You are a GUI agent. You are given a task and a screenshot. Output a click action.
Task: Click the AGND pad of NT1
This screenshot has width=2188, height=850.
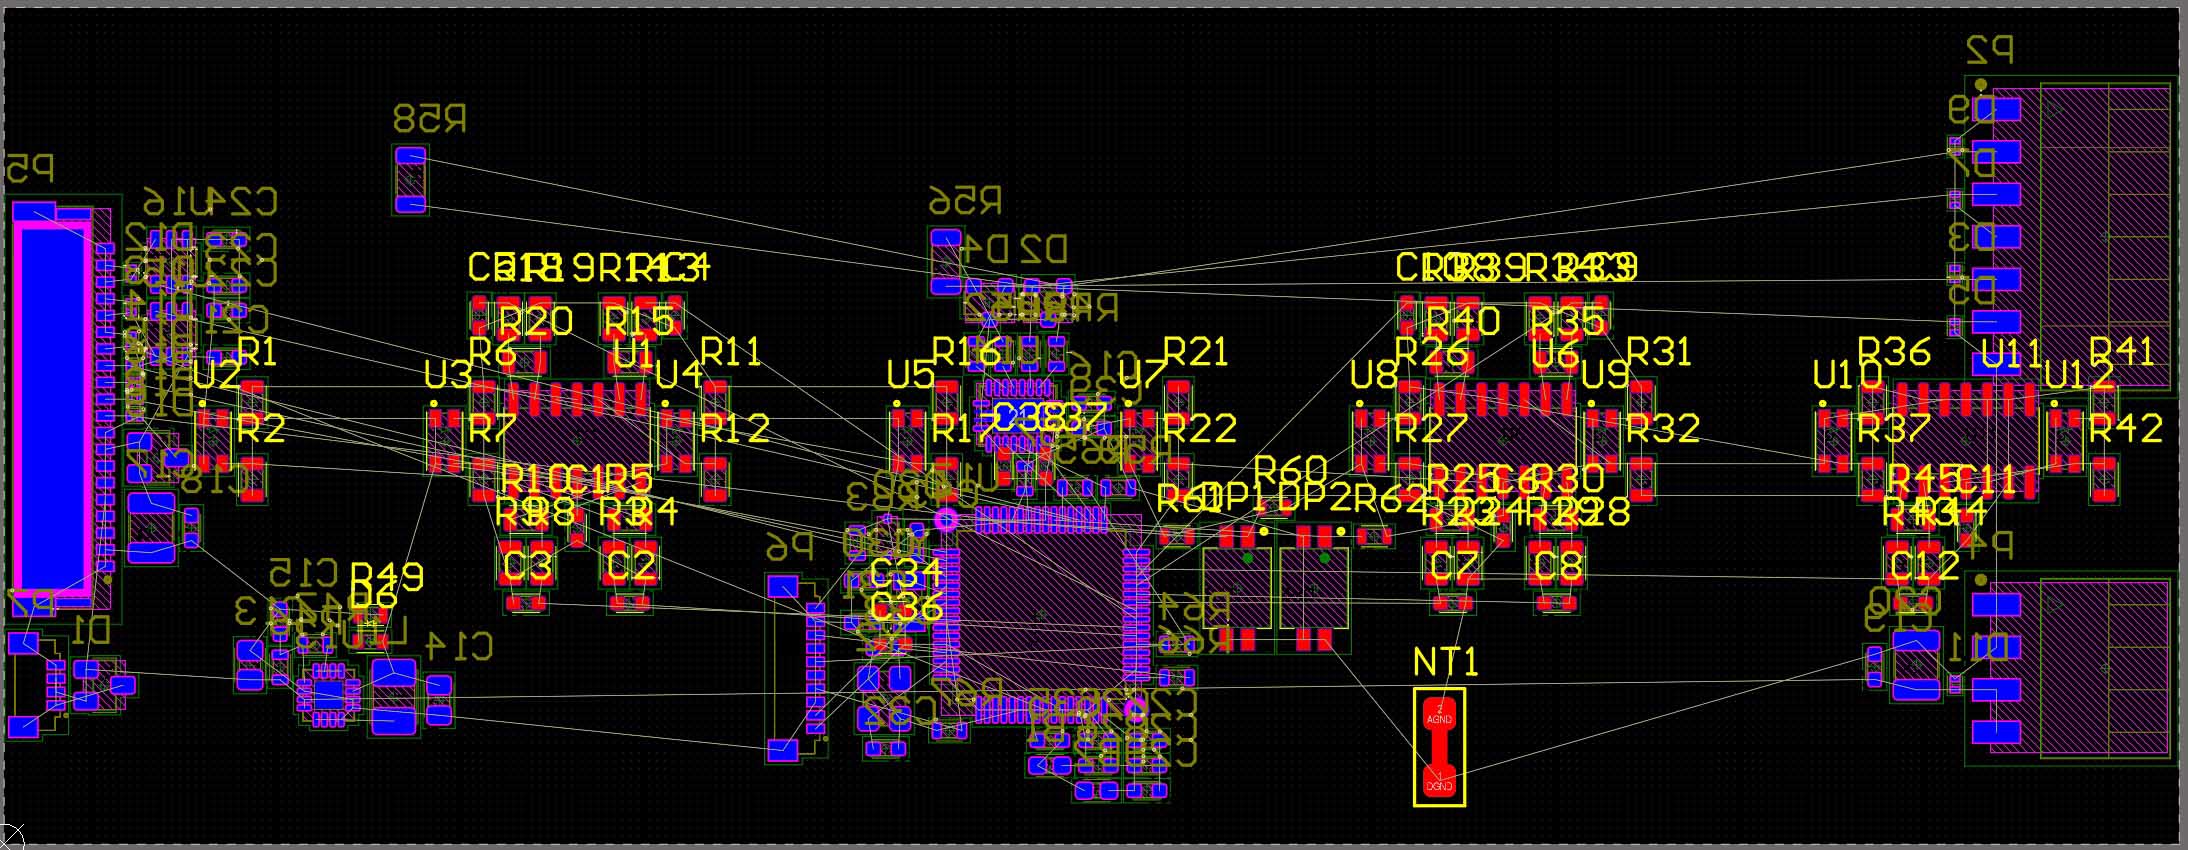coord(1439,714)
